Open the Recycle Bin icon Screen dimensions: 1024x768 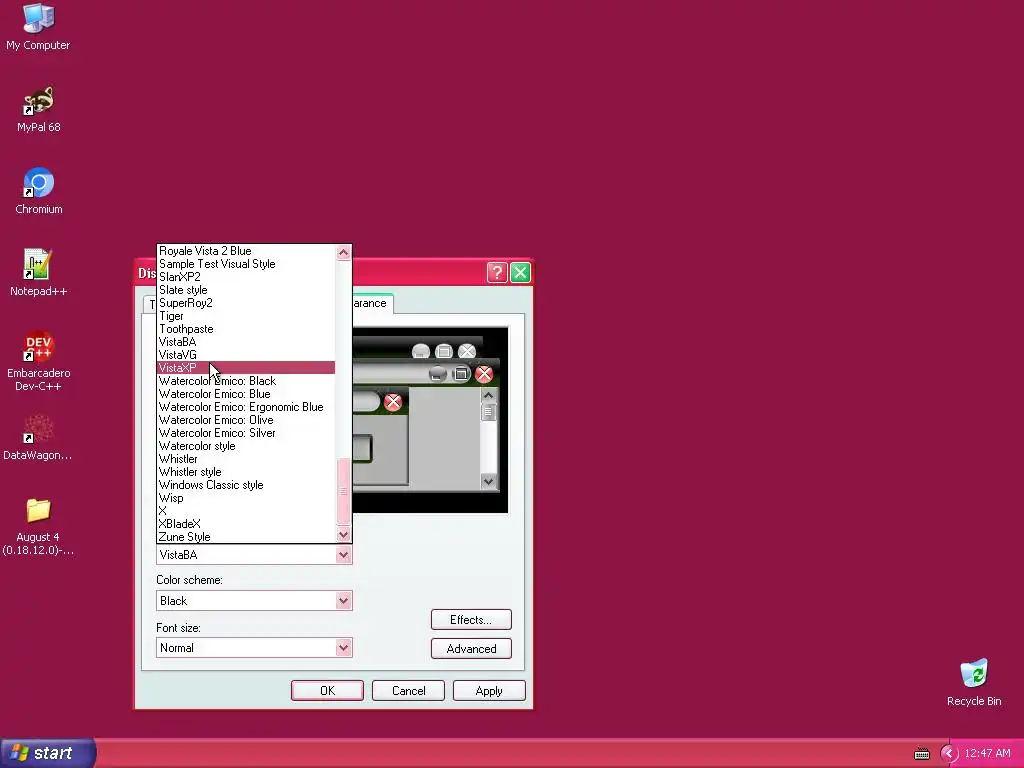pyautogui.click(x=974, y=682)
